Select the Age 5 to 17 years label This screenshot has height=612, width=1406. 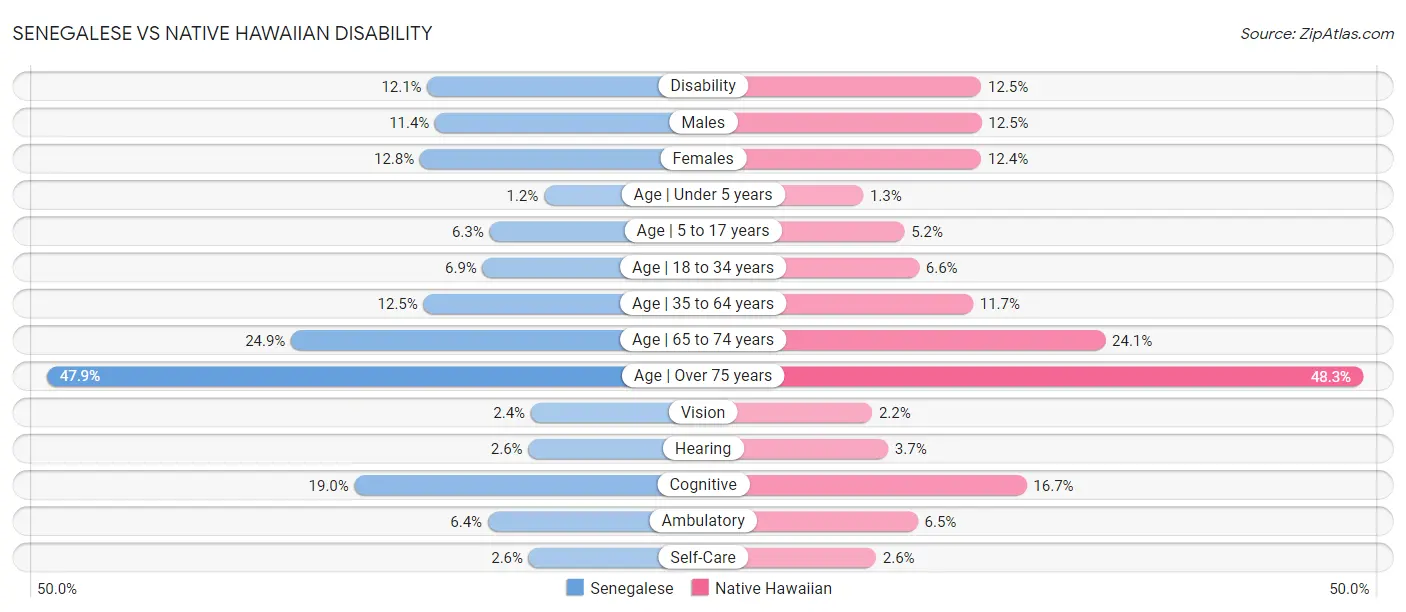point(703,231)
